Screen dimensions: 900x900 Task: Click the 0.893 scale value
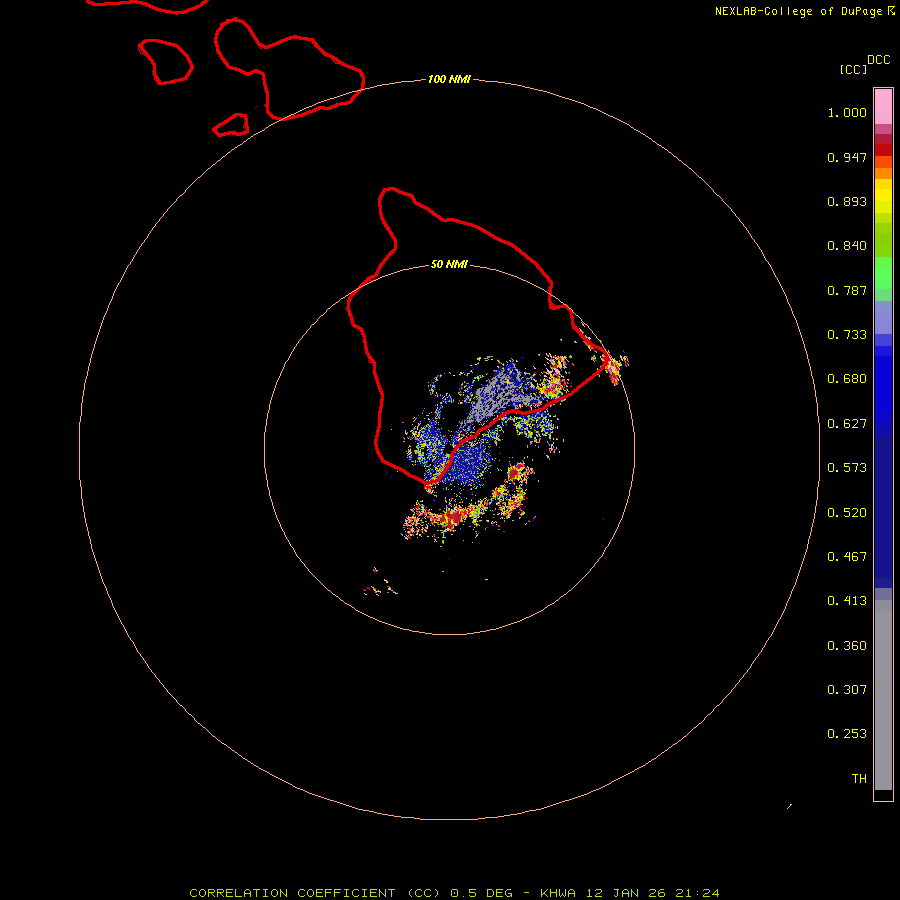[x=847, y=201]
